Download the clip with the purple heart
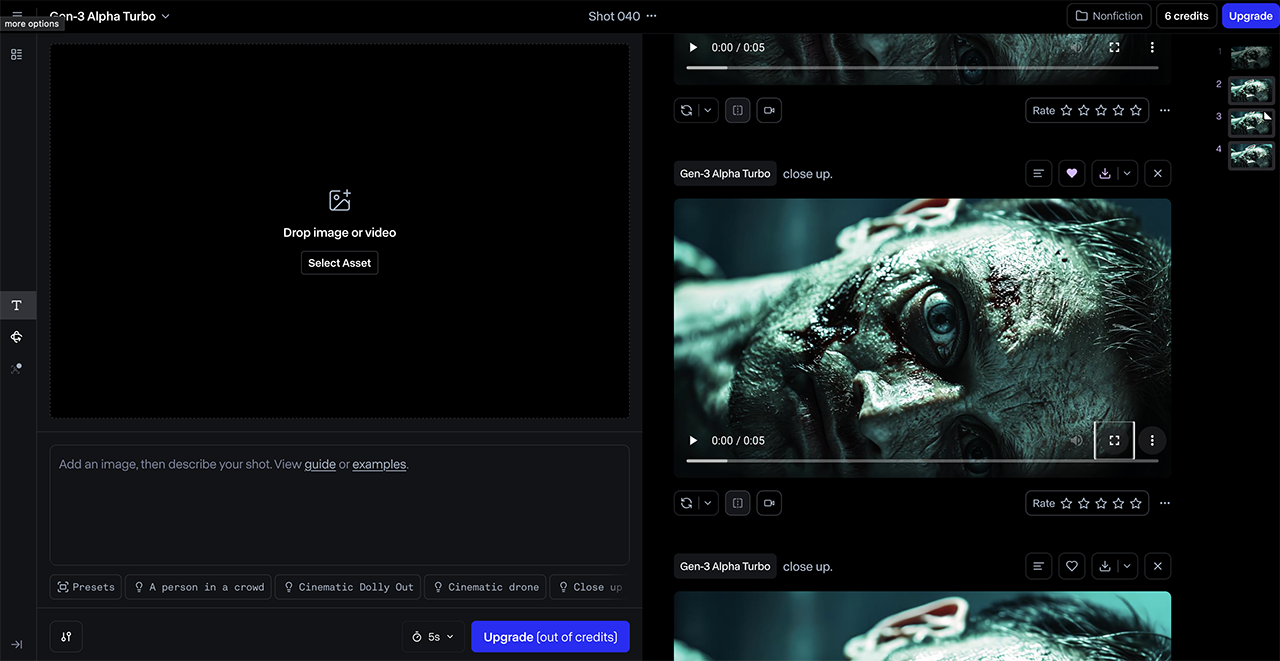Image resolution: width=1280 pixels, height=661 pixels. tap(1105, 173)
